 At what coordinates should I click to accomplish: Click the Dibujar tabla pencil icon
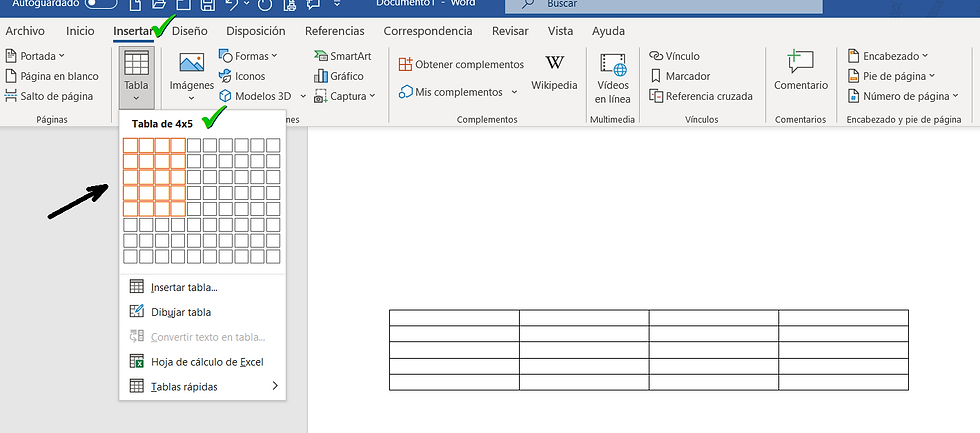pyautogui.click(x=136, y=311)
